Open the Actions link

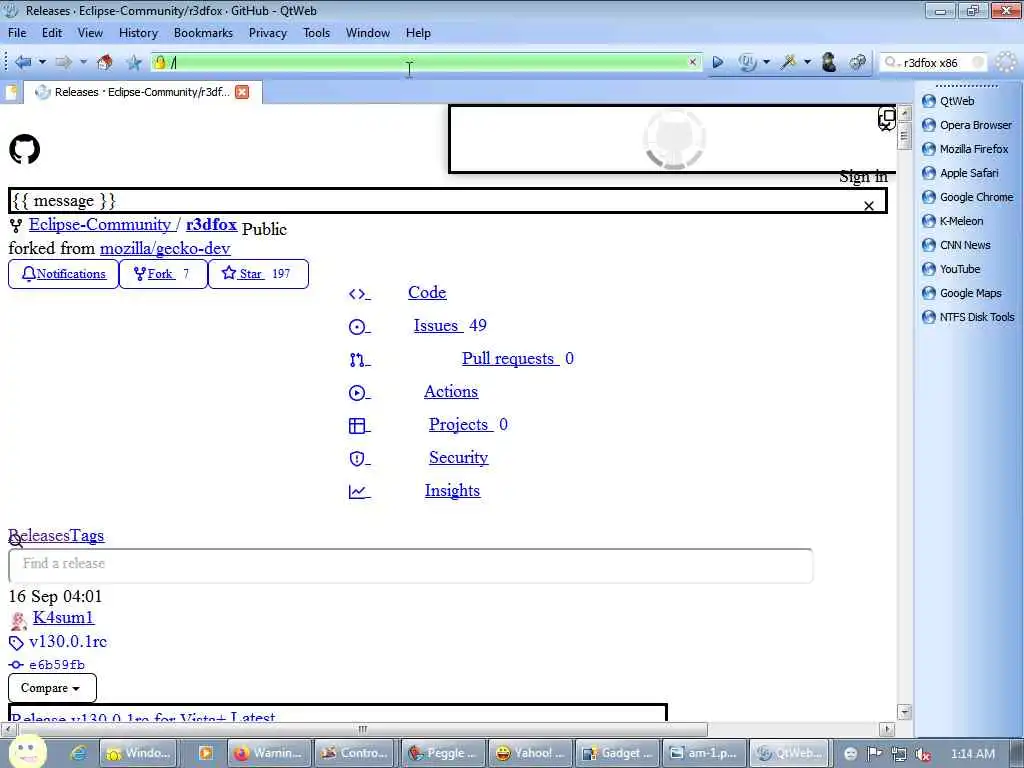[x=451, y=392]
